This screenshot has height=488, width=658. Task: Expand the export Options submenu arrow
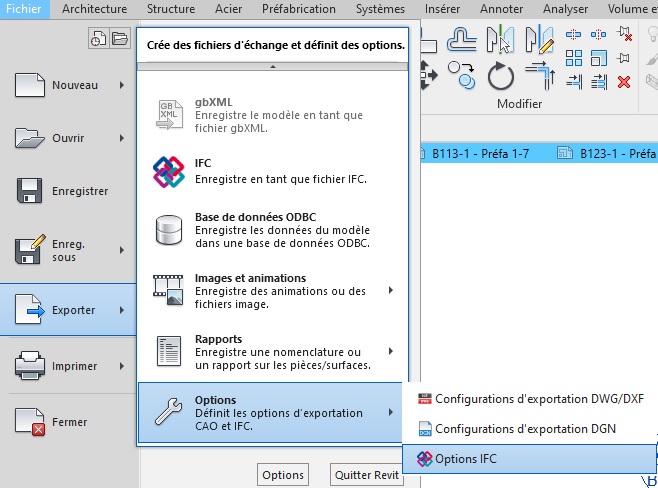(x=391, y=412)
